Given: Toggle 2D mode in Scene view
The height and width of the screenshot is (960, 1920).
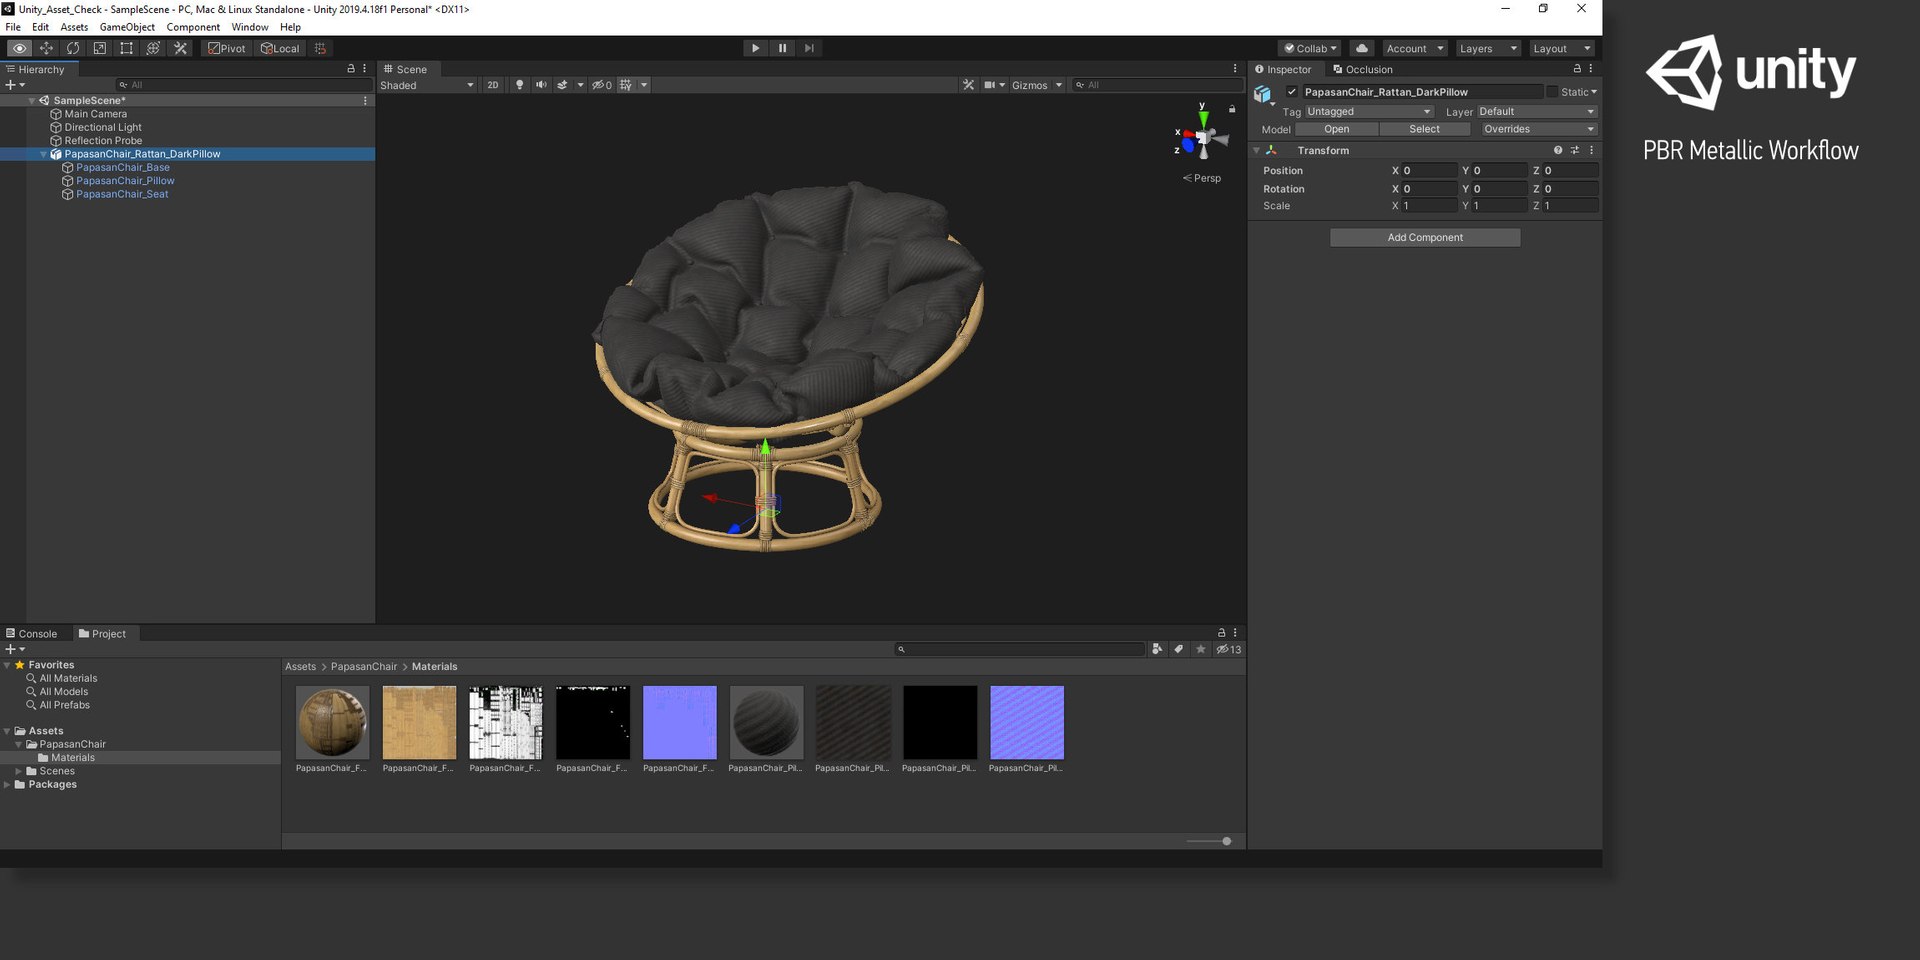Looking at the screenshot, I should pyautogui.click(x=492, y=85).
